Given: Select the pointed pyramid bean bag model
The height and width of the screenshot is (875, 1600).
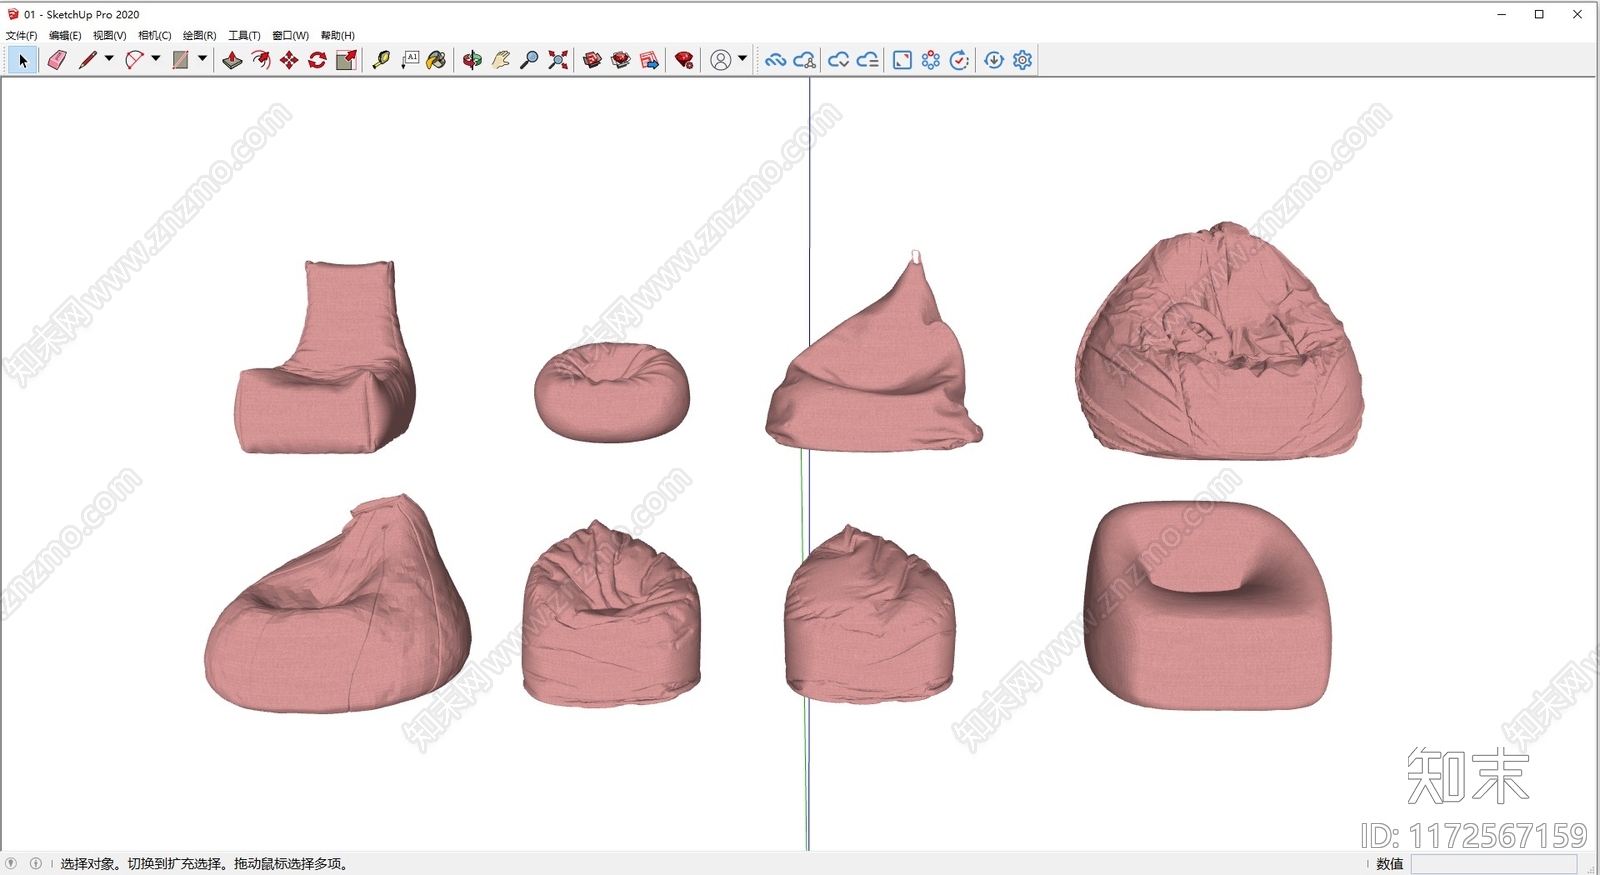Looking at the screenshot, I should [x=874, y=352].
